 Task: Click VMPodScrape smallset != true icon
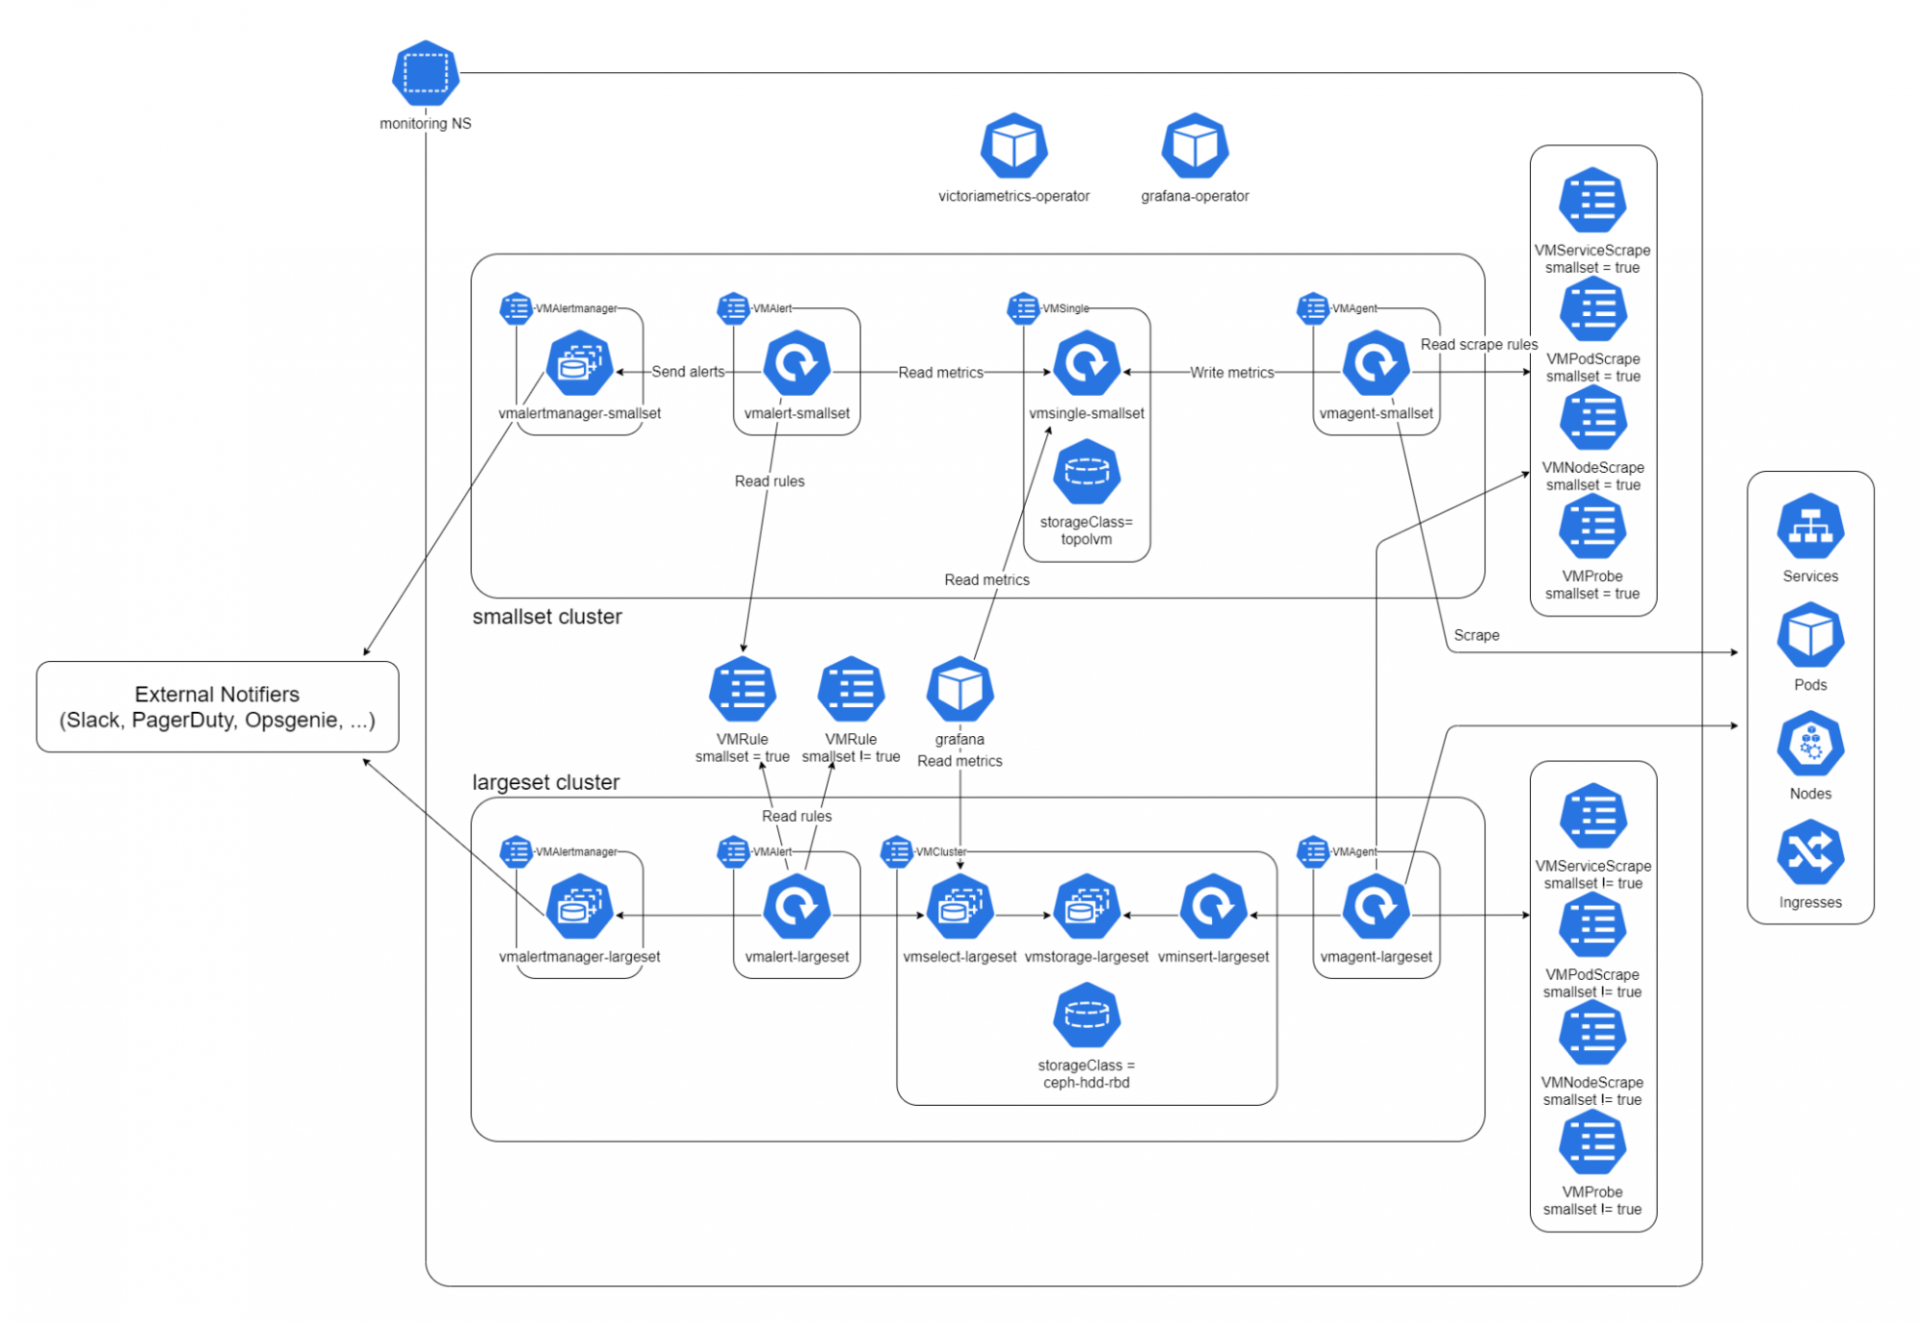point(1592,925)
